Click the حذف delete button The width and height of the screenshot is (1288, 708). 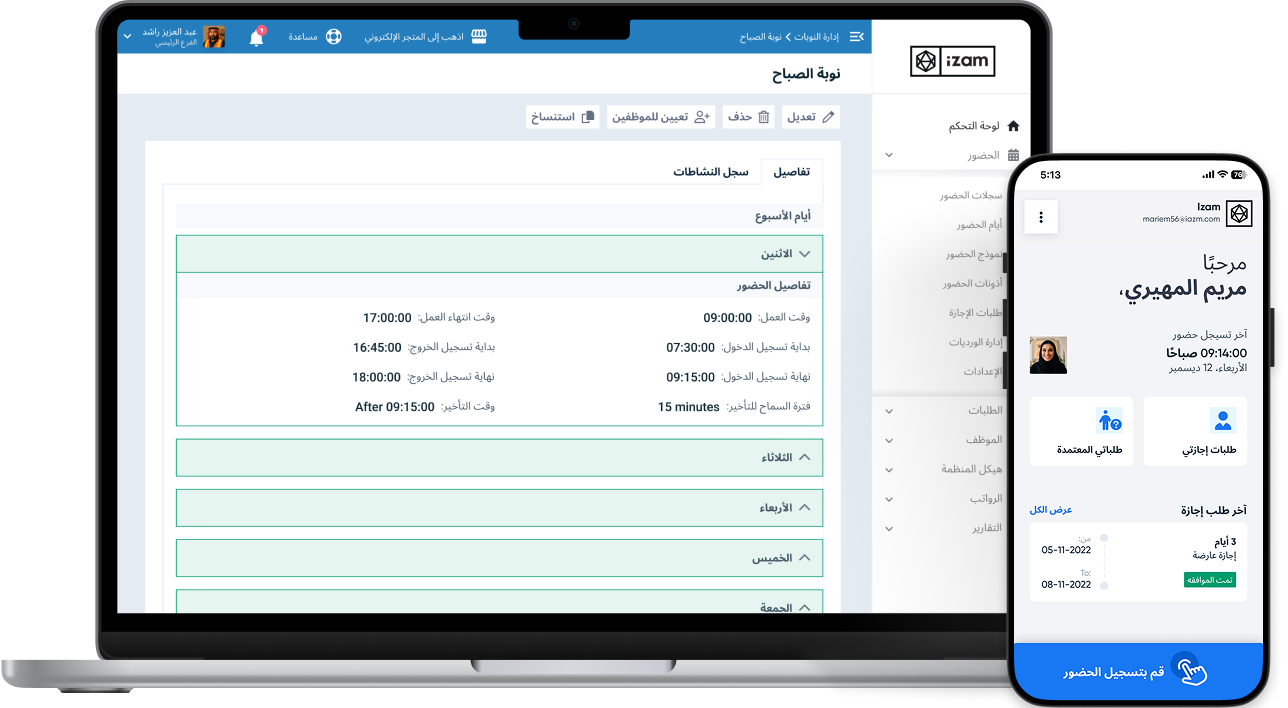tap(748, 117)
